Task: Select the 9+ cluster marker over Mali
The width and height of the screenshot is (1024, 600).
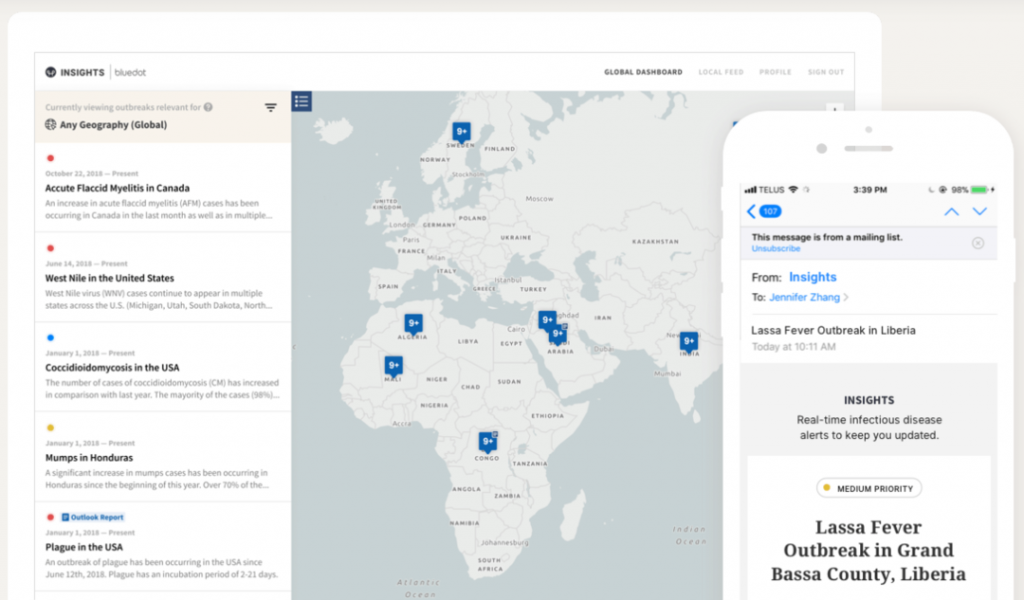Action: pos(393,366)
